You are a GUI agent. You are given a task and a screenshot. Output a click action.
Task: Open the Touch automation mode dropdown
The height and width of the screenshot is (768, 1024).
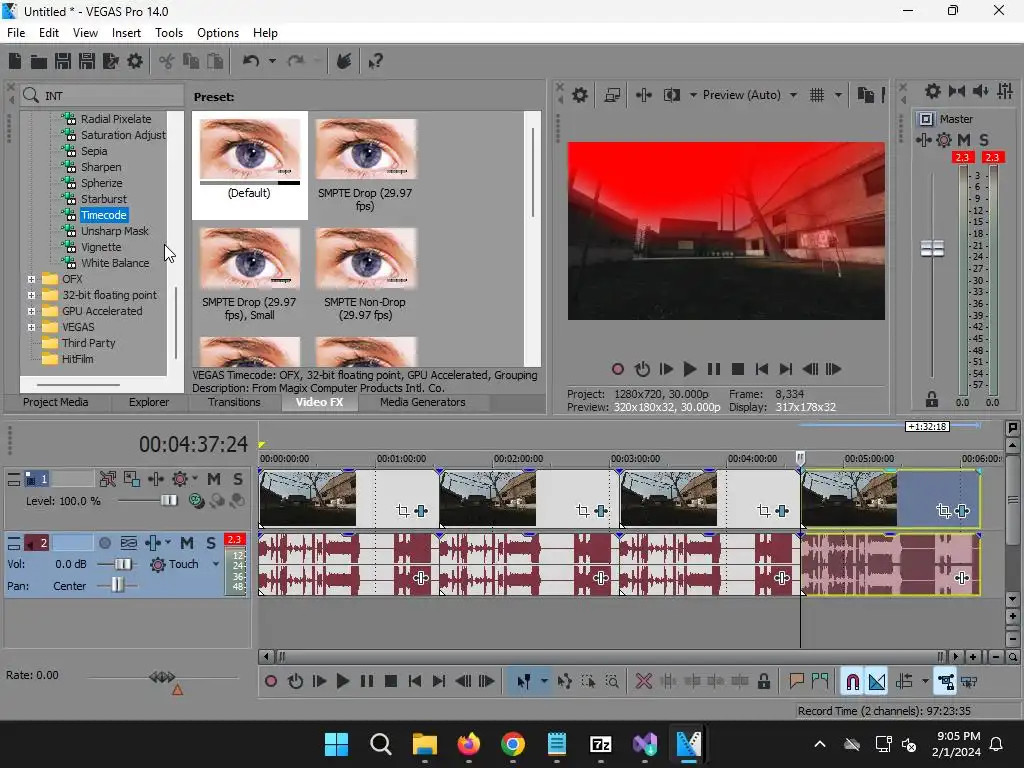tap(216, 564)
